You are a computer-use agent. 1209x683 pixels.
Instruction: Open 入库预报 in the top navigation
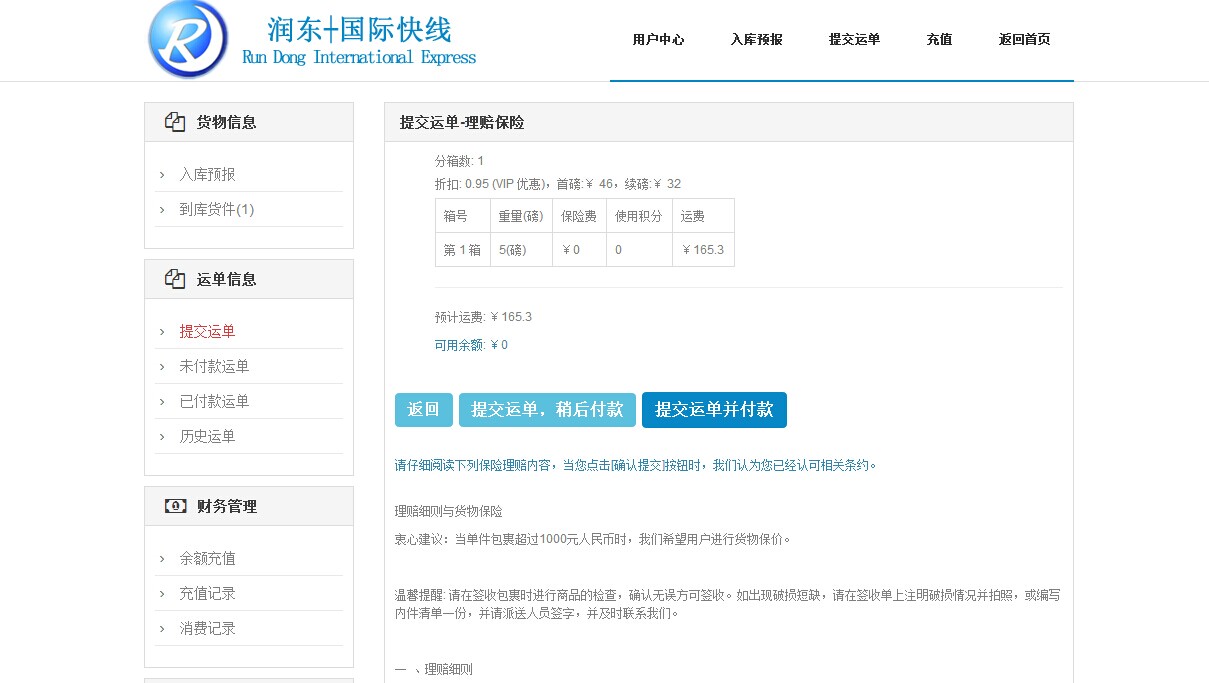(x=756, y=40)
